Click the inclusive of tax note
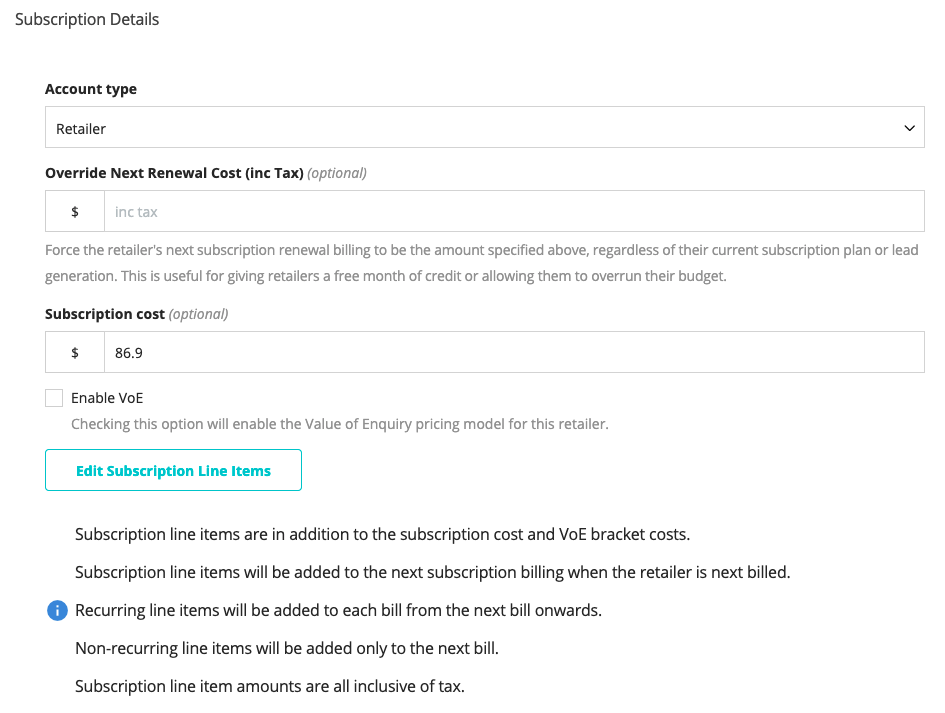The height and width of the screenshot is (713, 945). click(x=270, y=686)
